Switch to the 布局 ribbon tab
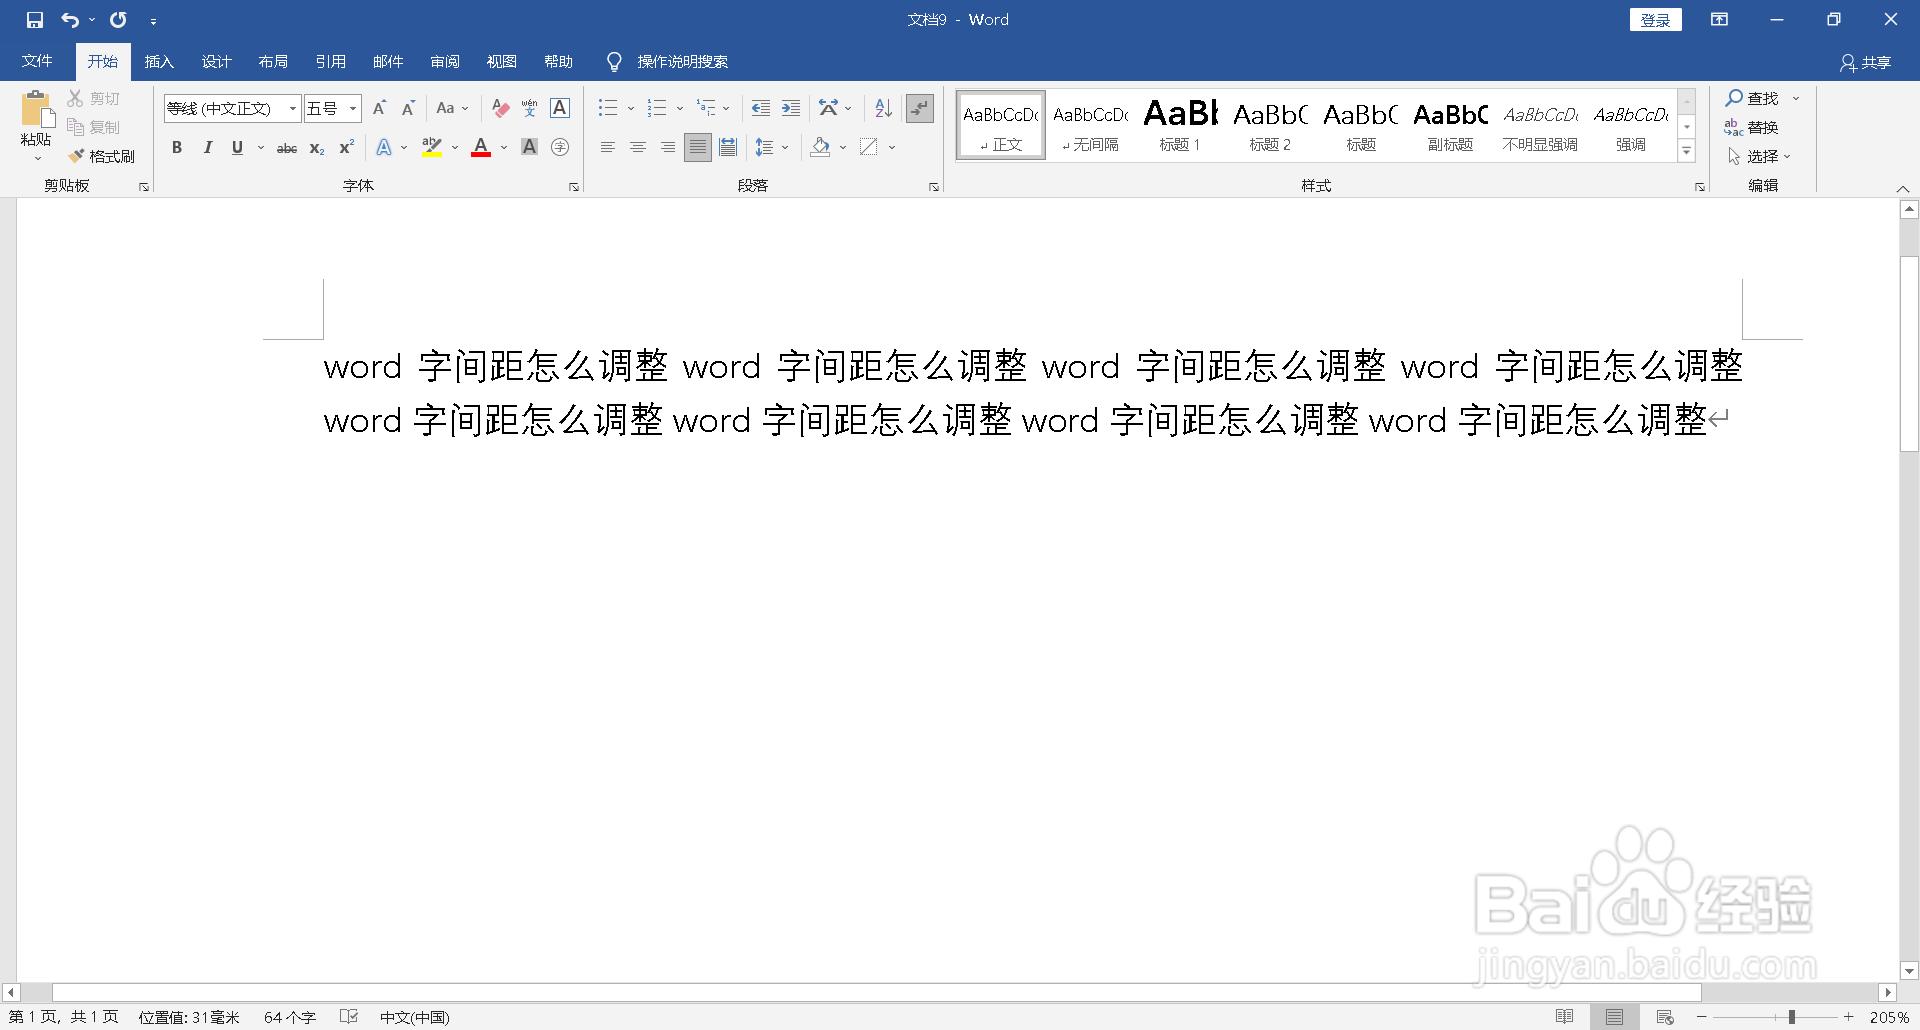This screenshot has height=1030, width=1920. click(x=273, y=62)
